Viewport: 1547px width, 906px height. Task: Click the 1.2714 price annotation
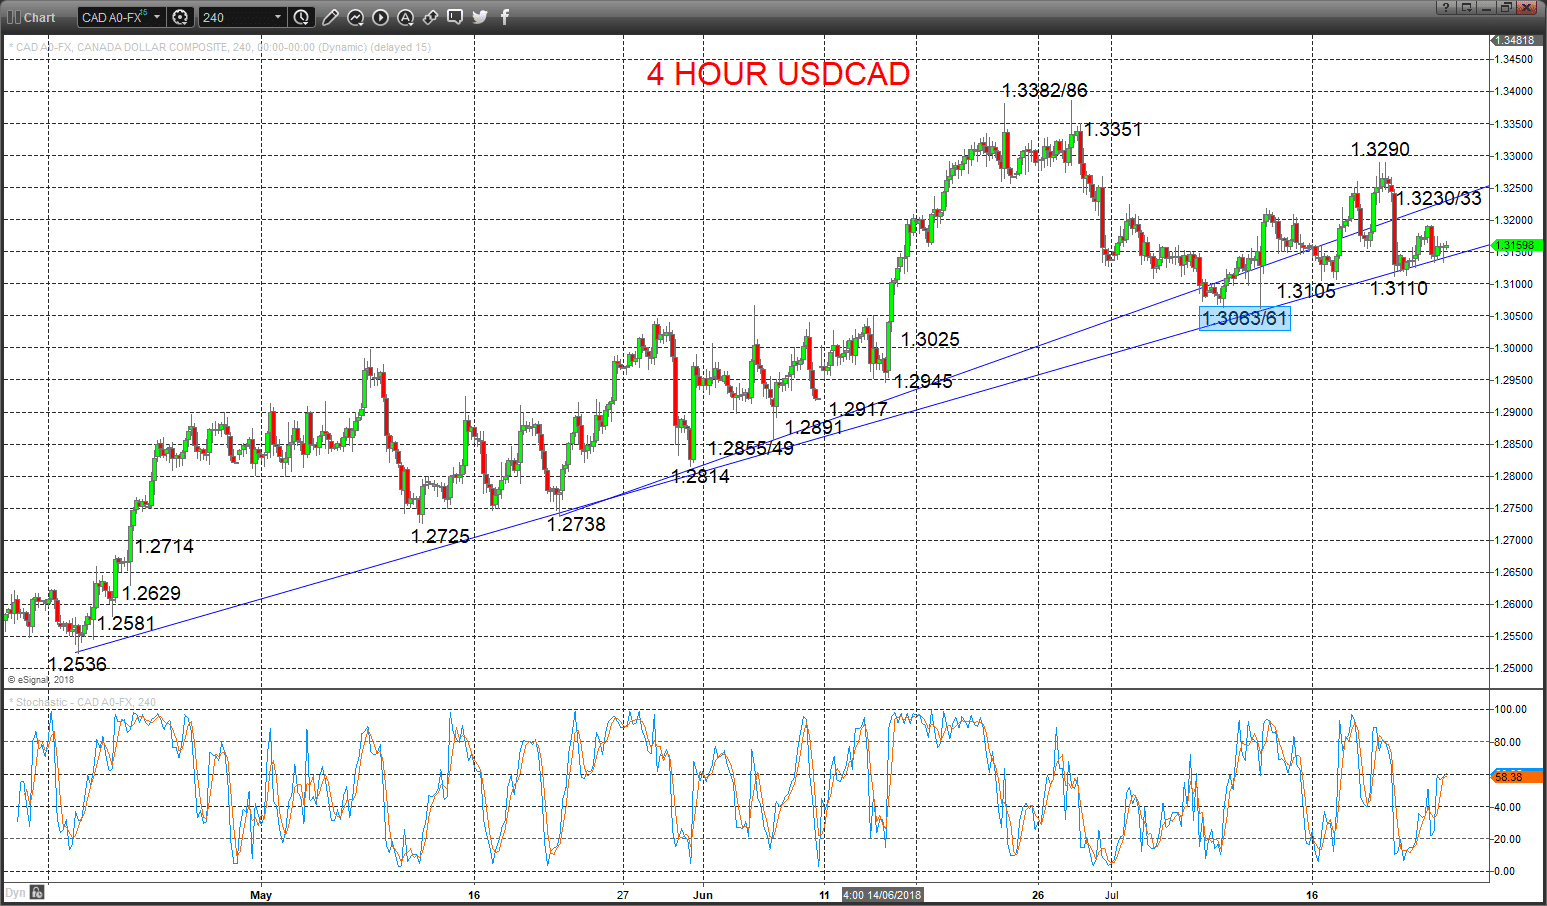pyautogui.click(x=165, y=546)
